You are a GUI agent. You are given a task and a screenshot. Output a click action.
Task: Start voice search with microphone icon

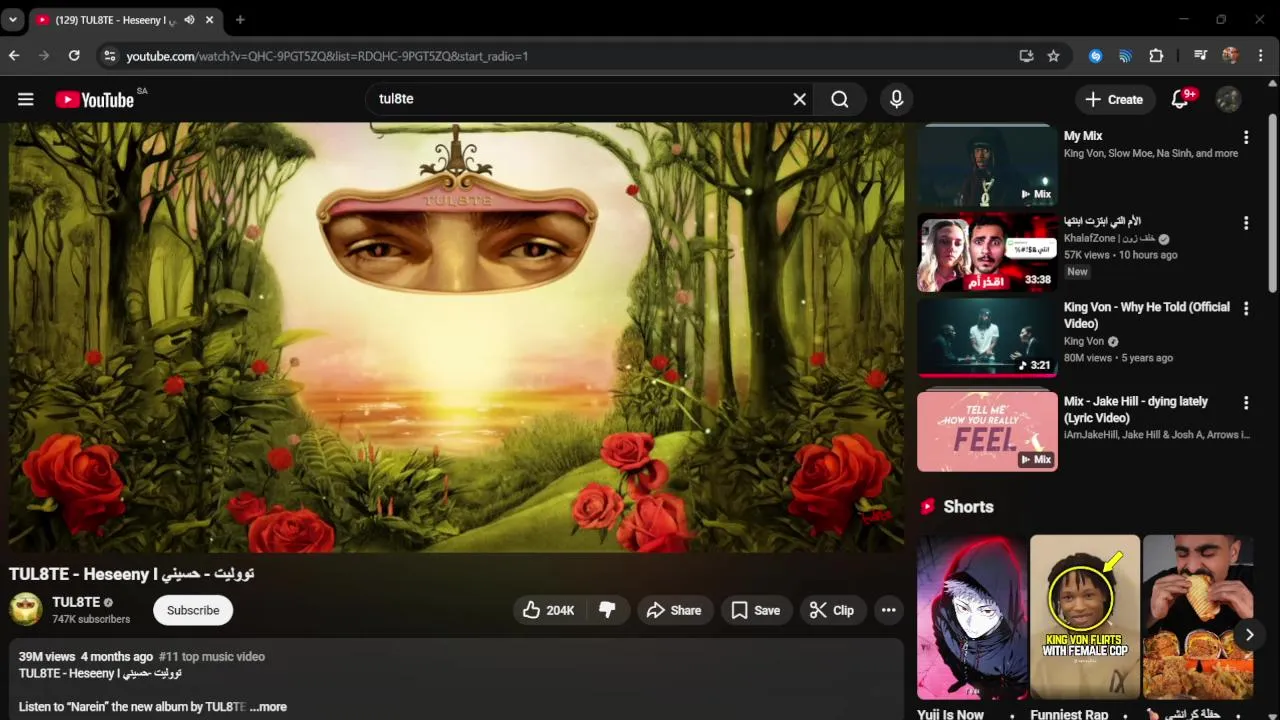coord(897,99)
